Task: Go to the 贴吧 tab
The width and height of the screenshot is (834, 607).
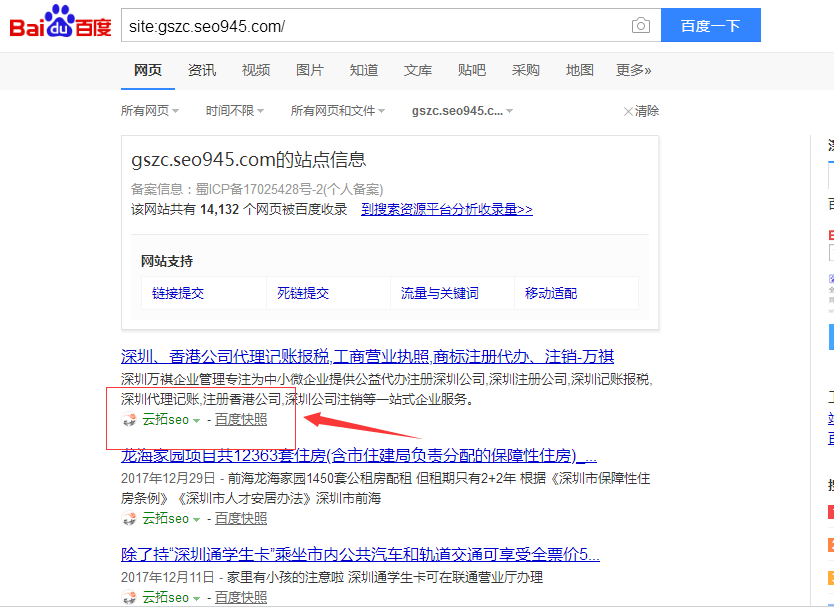Action: point(472,70)
